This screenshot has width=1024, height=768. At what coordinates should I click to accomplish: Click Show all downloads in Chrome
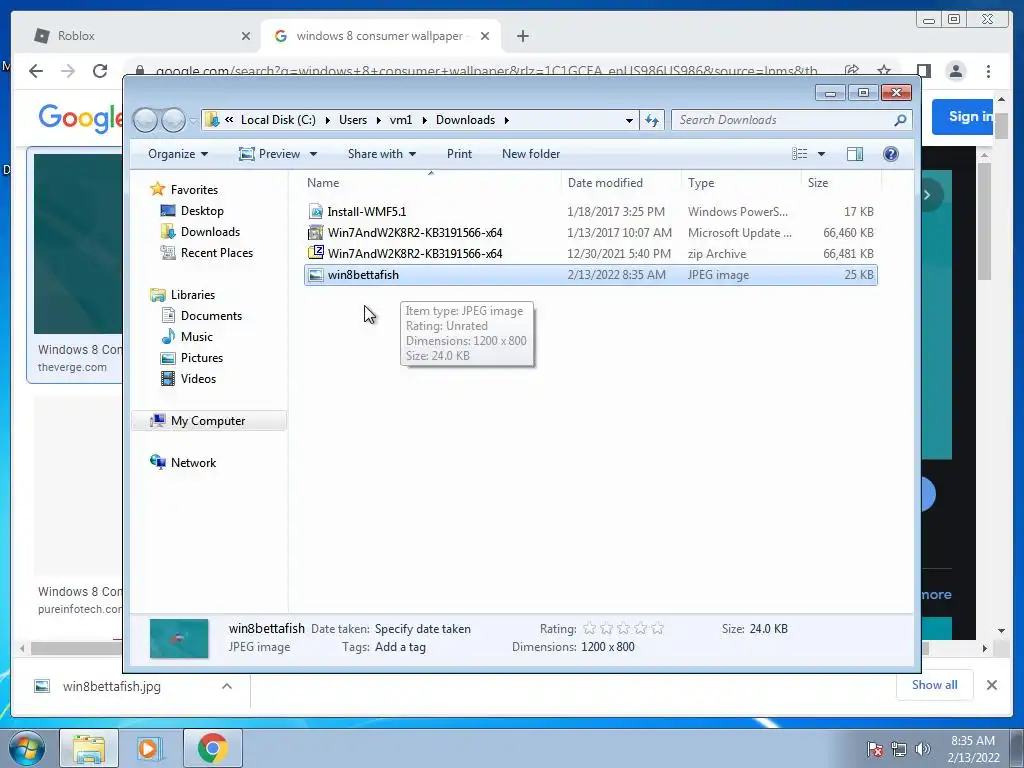[935, 684]
